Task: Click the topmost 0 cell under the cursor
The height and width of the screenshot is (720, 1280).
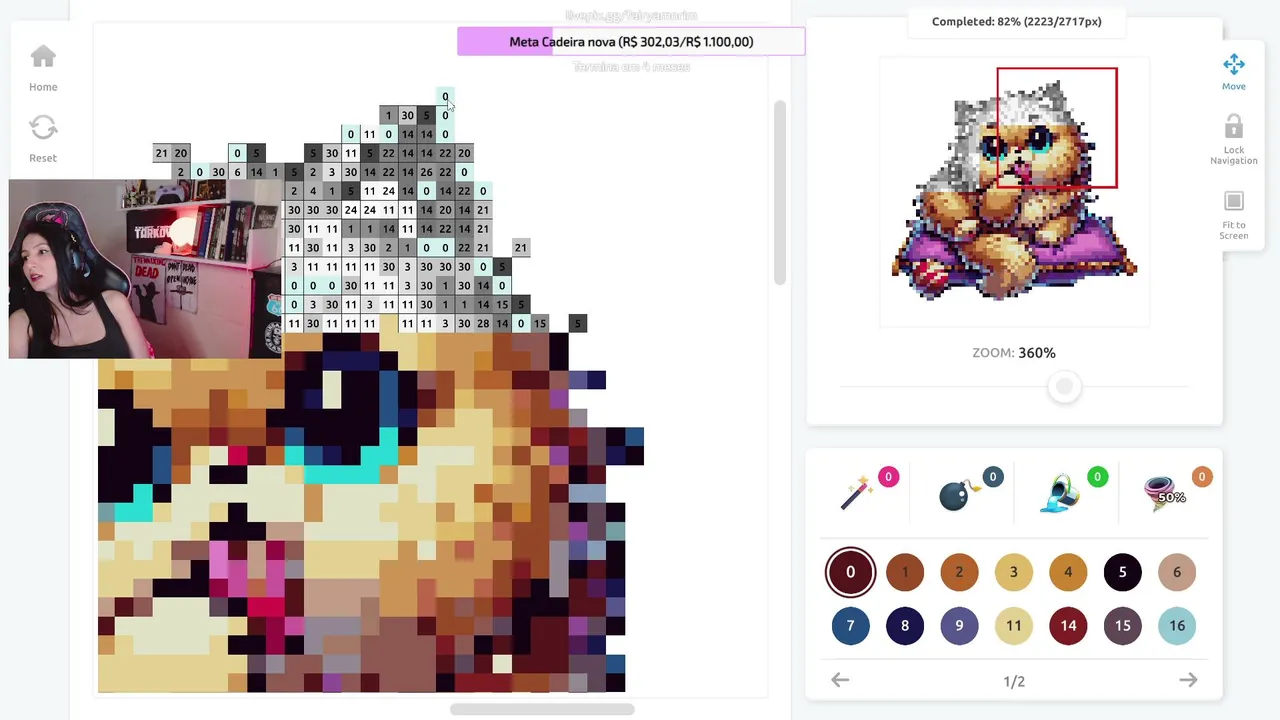Action: (x=445, y=97)
